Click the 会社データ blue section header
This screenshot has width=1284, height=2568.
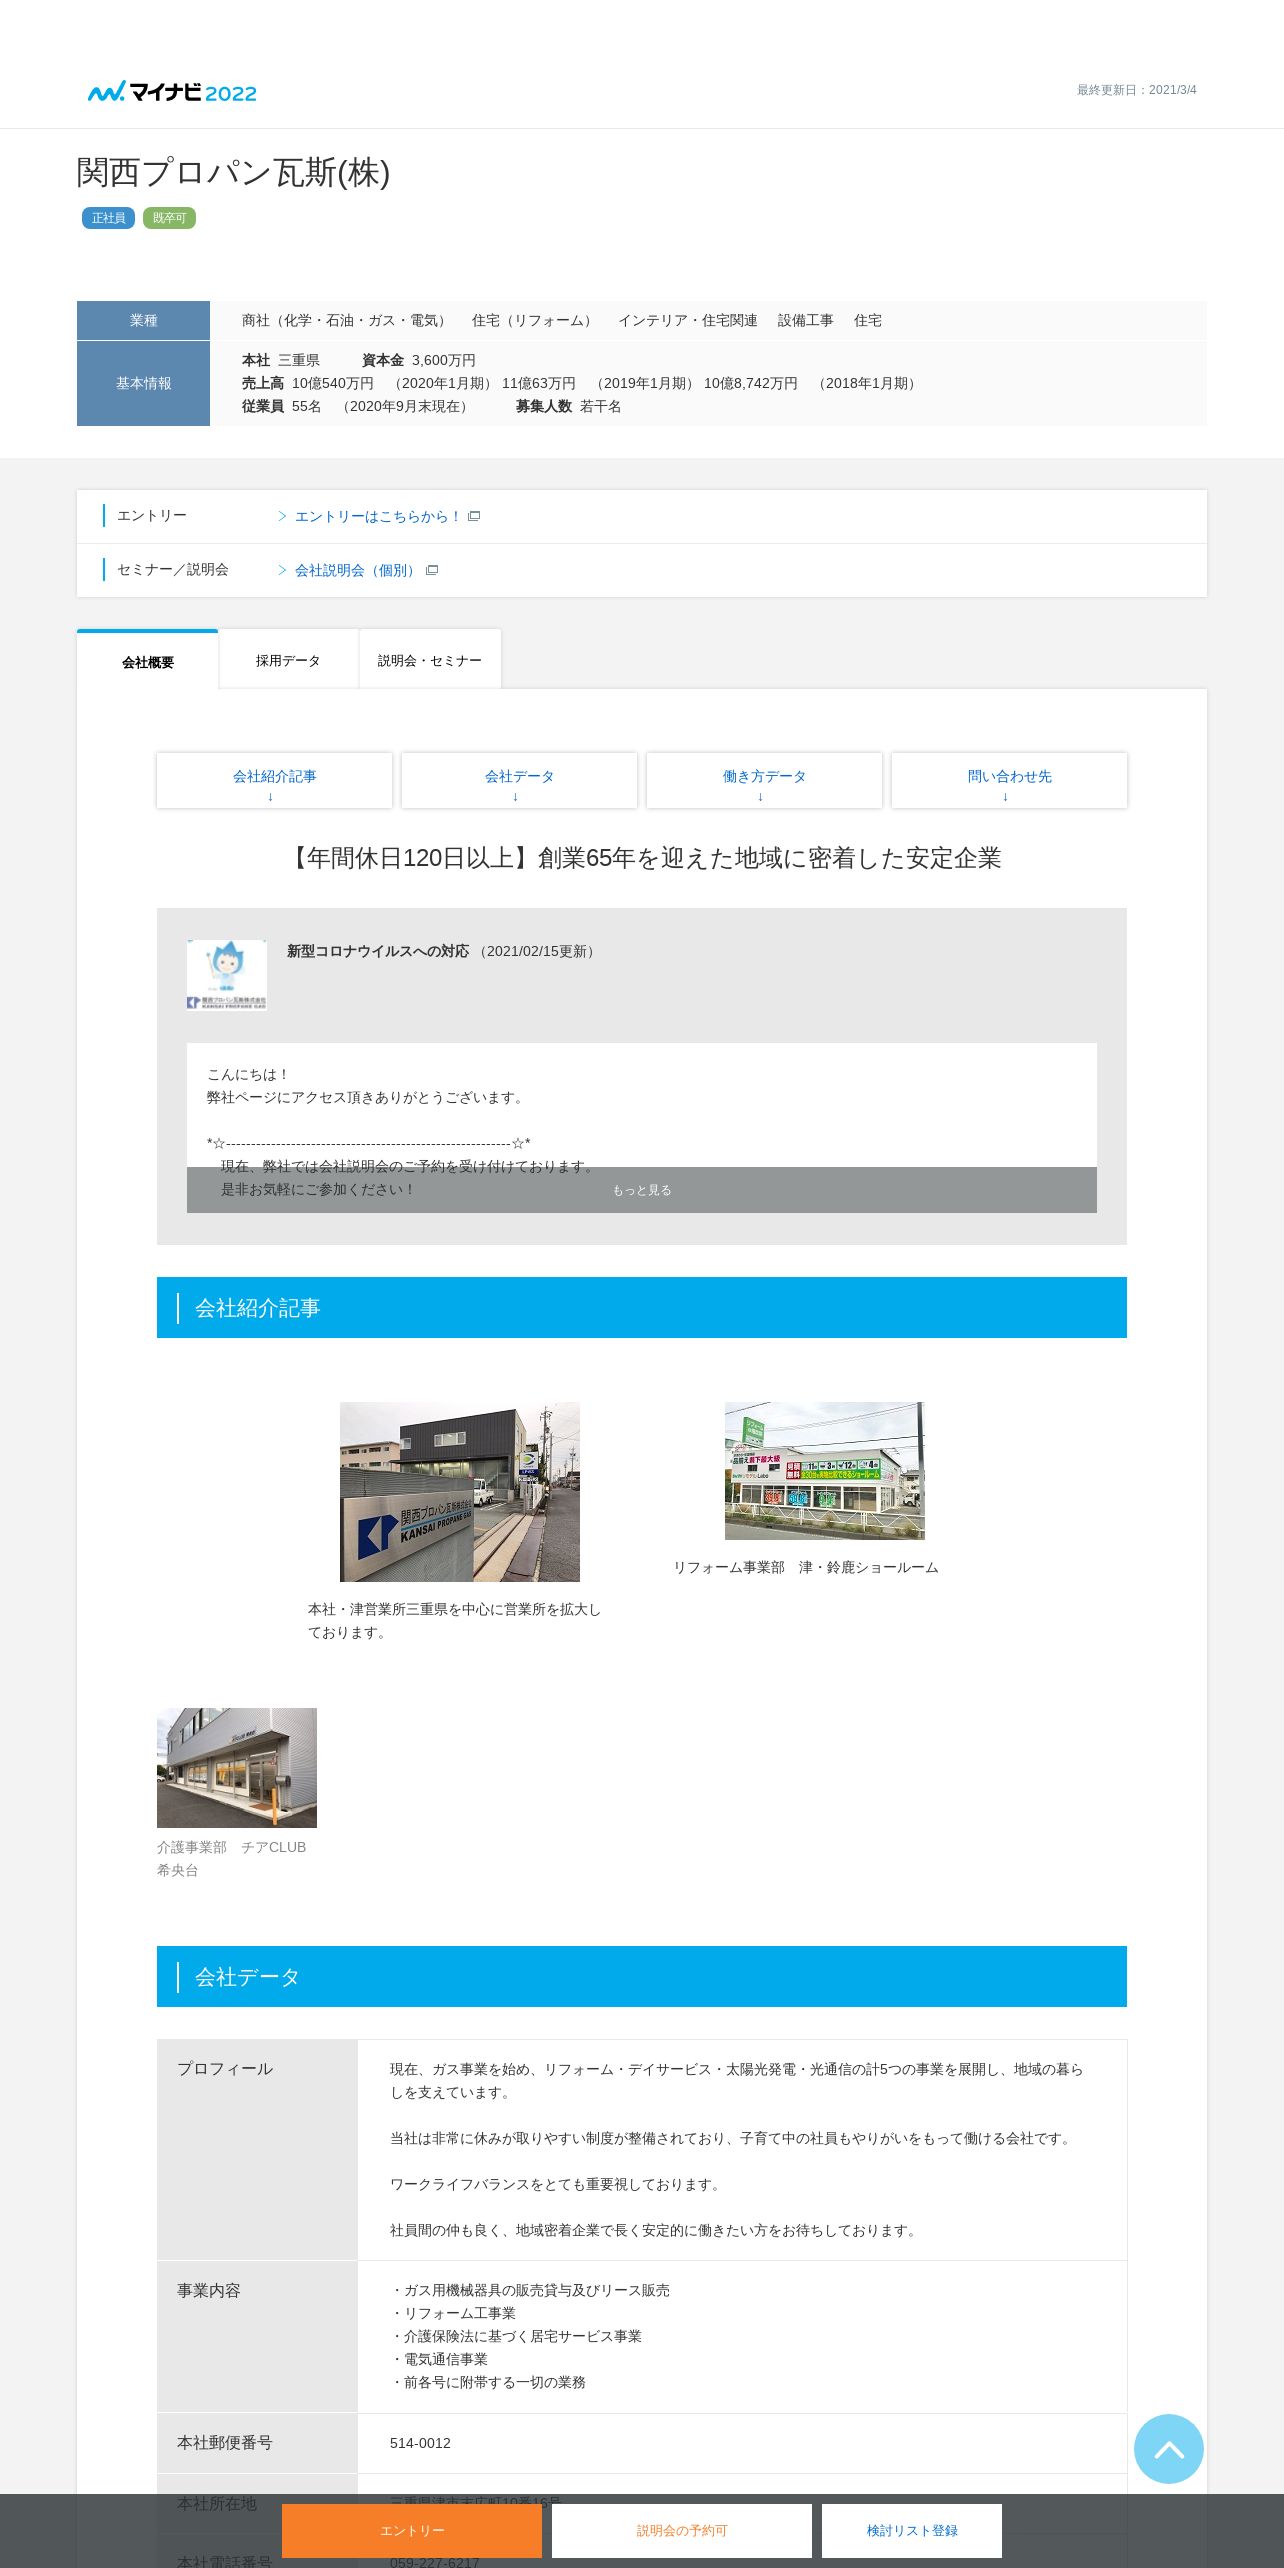coord(642,1976)
